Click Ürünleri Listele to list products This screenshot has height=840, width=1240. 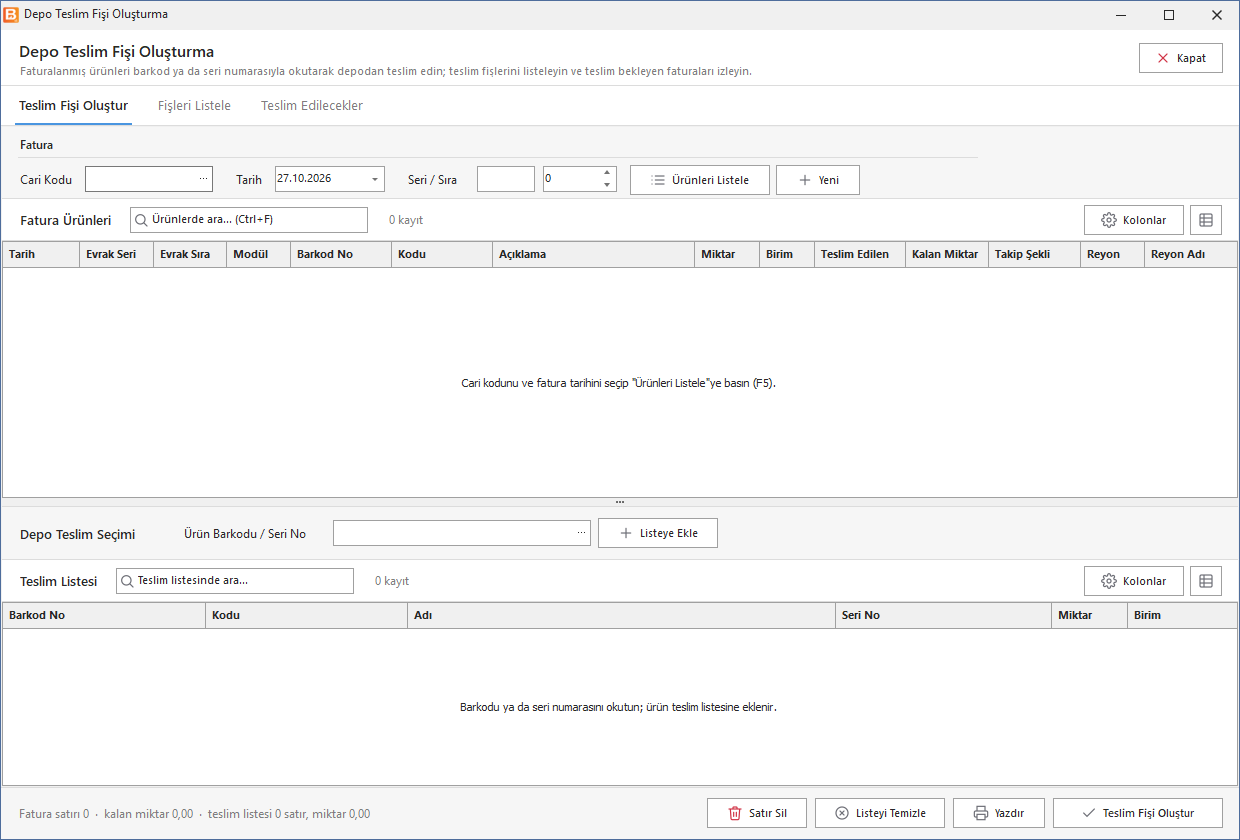click(699, 180)
